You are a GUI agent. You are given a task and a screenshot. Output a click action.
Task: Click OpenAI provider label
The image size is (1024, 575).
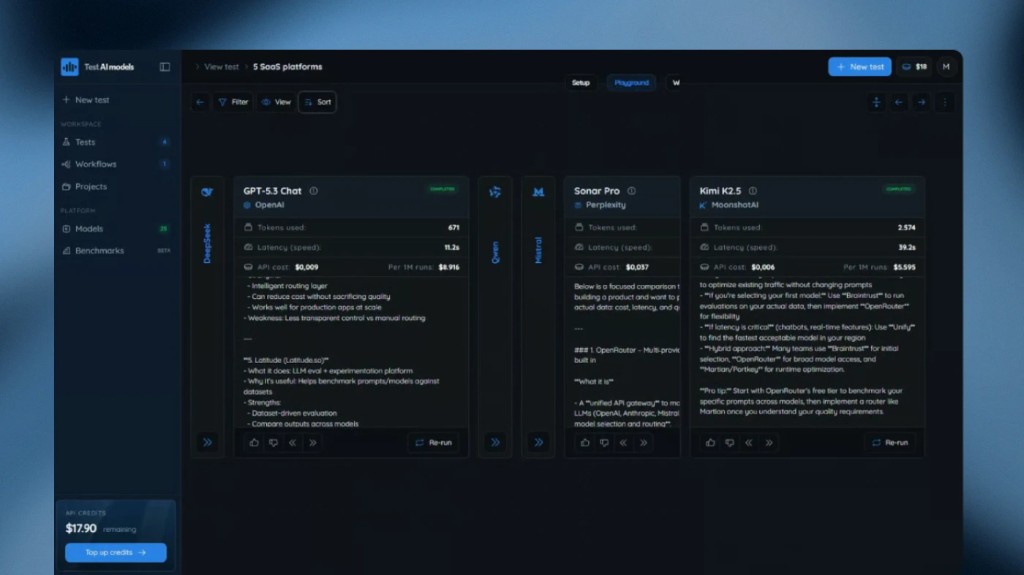pos(264,205)
